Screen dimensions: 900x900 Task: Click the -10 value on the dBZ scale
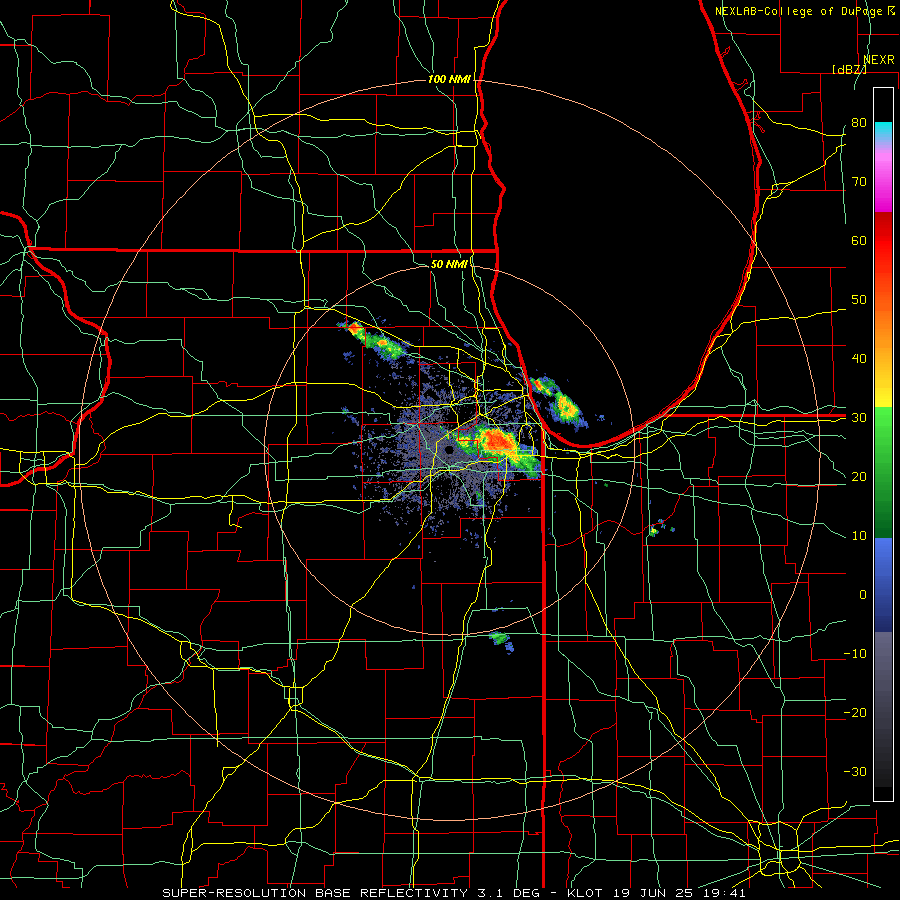855,654
